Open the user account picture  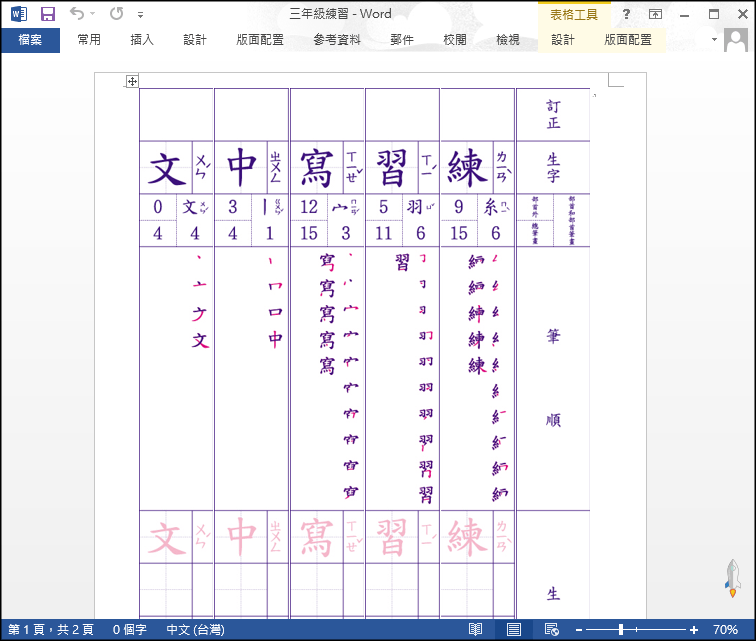[x=736, y=40]
